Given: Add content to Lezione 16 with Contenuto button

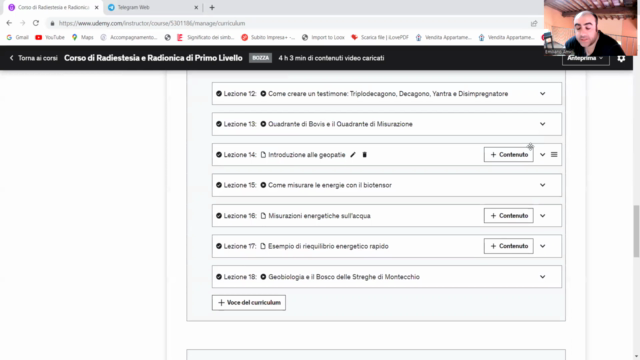Looking at the screenshot, I should tap(509, 216).
